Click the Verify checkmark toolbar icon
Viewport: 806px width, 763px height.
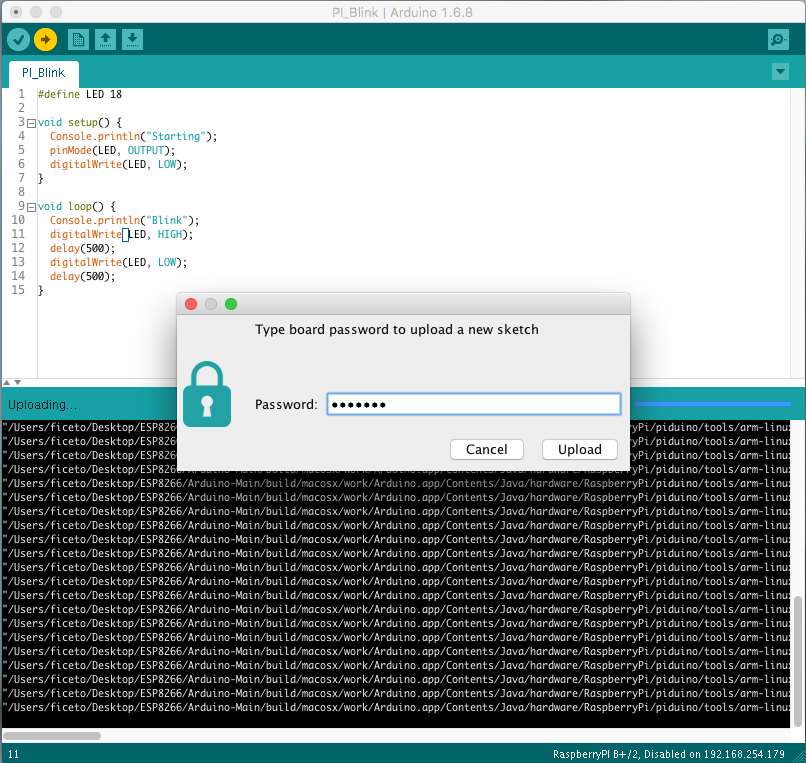pyautogui.click(x=19, y=40)
